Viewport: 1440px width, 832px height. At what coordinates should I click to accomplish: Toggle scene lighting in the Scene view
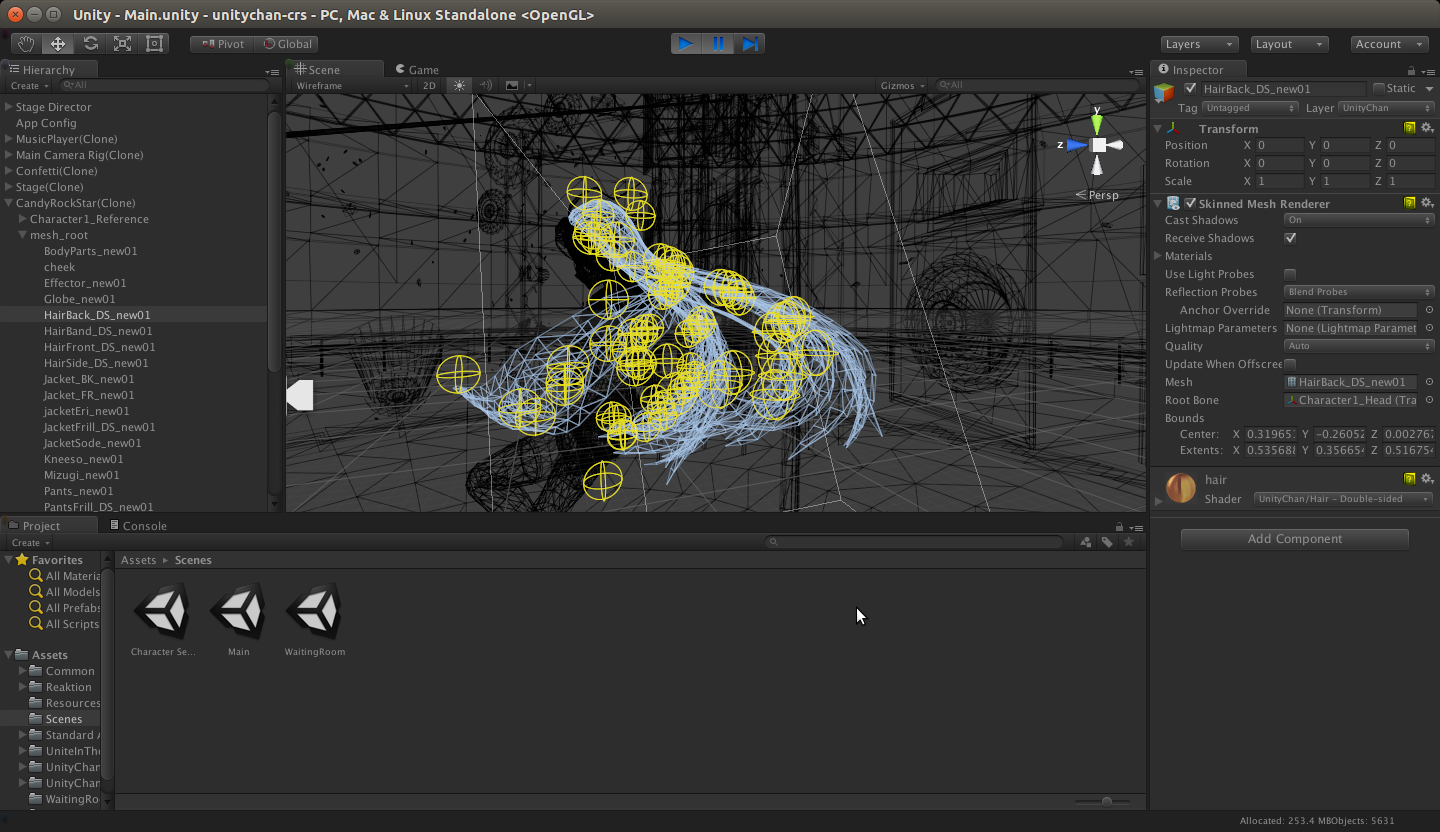tap(458, 85)
